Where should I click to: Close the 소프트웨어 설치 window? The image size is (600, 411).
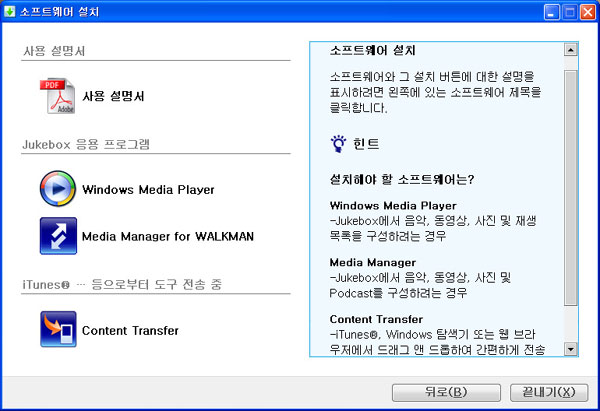click(x=587, y=12)
